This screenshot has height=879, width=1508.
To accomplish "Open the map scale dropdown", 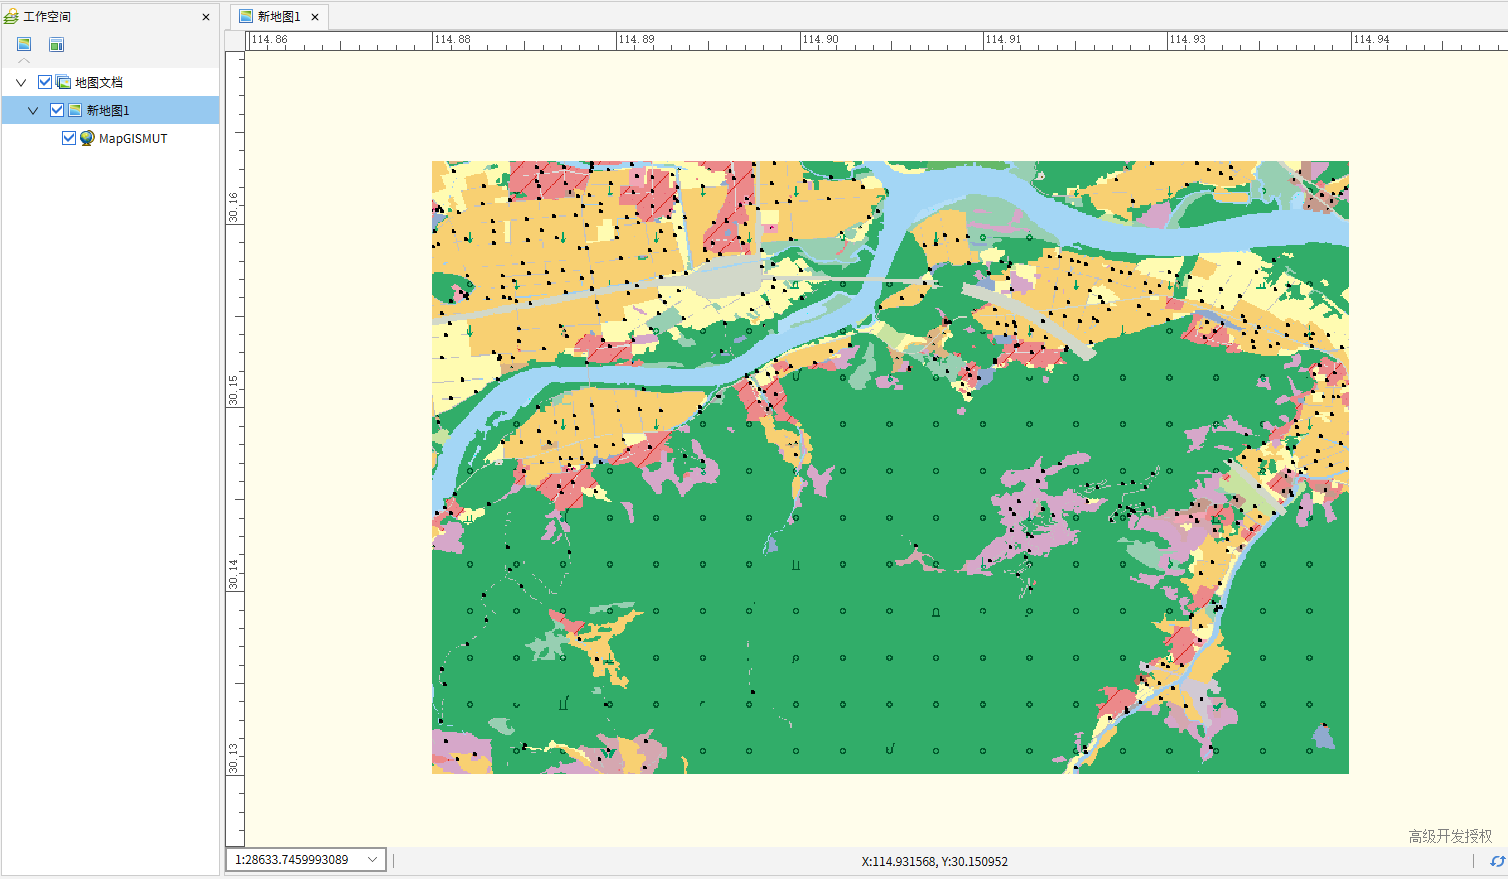I will (374, 860).
